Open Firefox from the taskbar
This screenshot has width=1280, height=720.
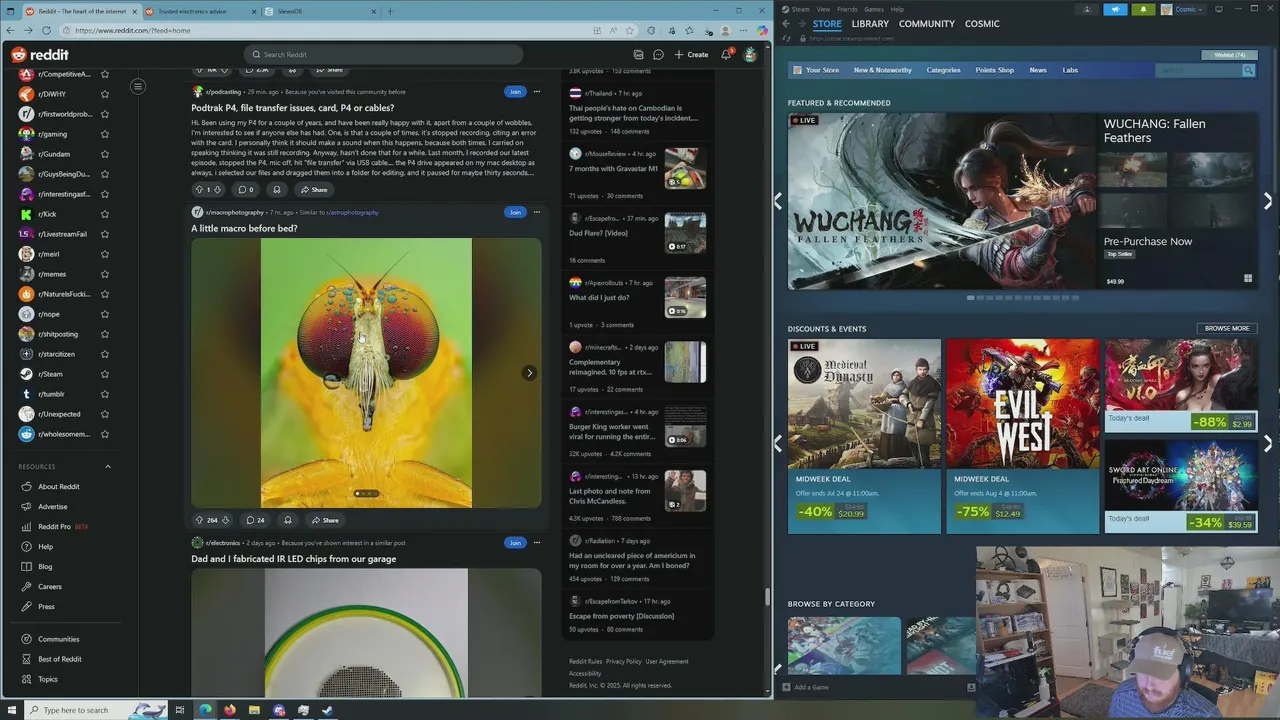(x=230, y=710)
